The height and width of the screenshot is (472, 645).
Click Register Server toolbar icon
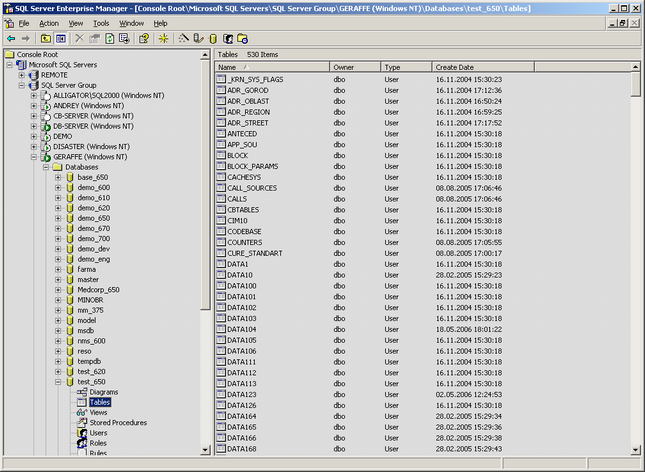[x=198, y=39]
